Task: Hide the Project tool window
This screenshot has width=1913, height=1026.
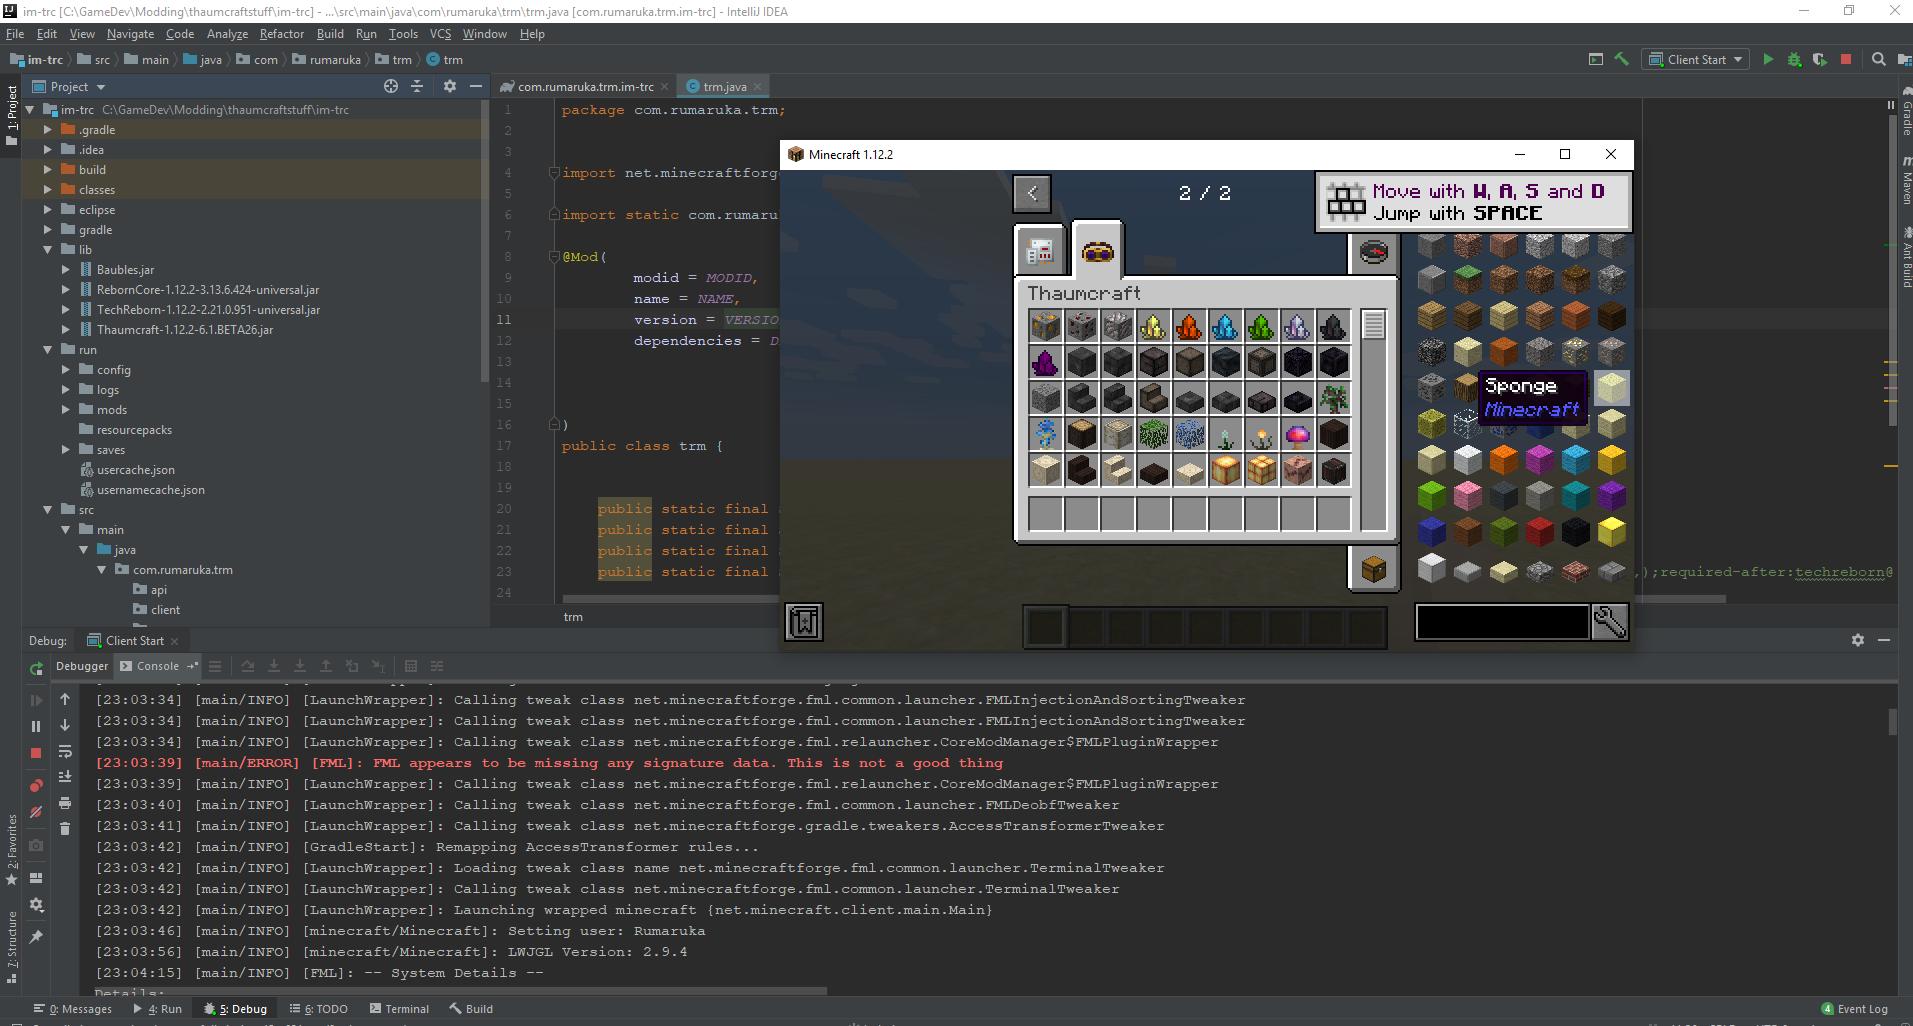Action: pyautogui.click(x=476, y=87)
